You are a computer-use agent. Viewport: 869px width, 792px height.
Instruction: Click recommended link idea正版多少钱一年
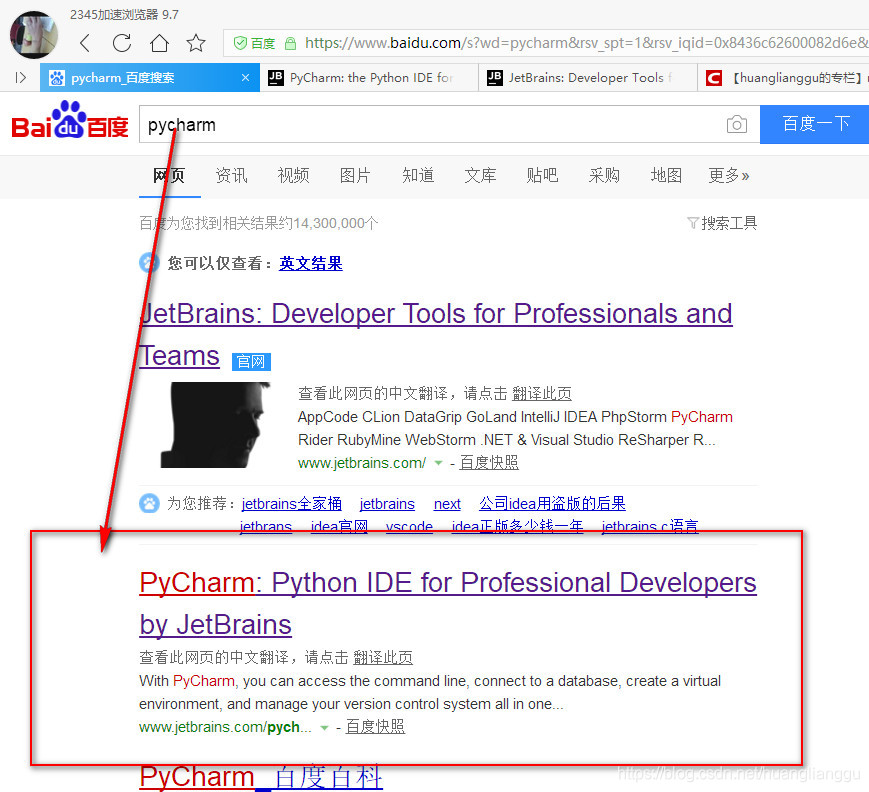coord(517,525)
